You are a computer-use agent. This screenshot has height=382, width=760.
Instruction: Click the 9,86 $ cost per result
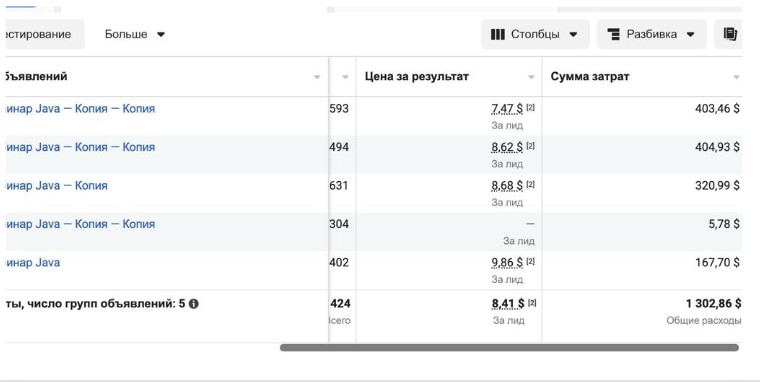click(507, 262)
